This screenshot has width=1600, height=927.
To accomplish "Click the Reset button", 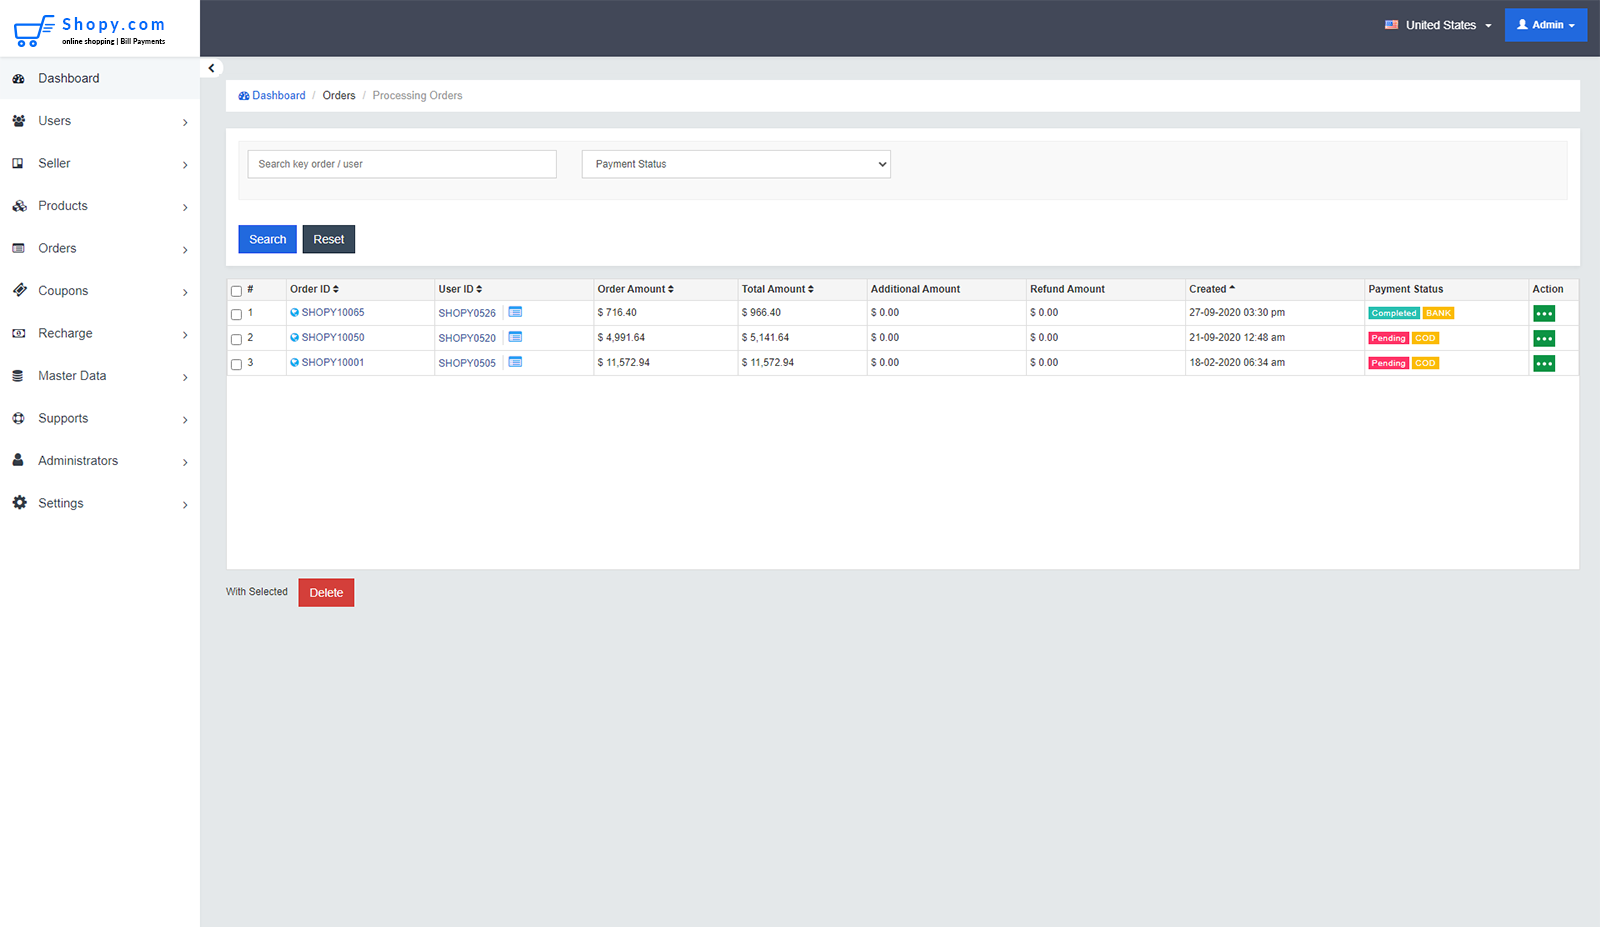I will tap(329, 239).
